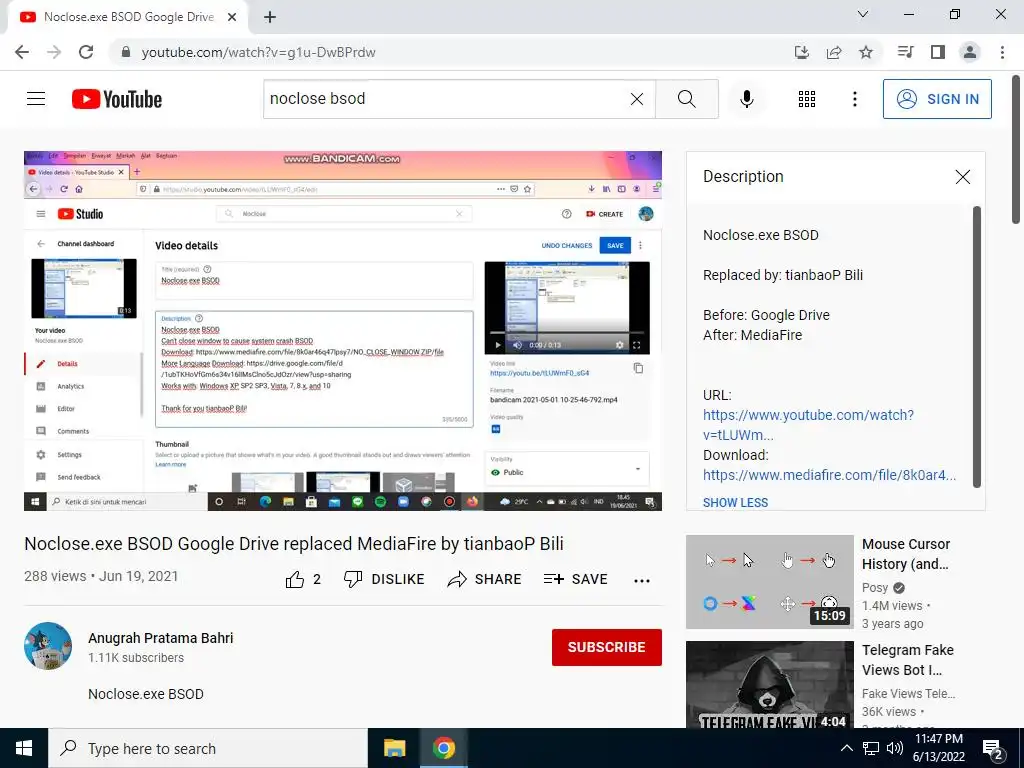The width and height of the screenshot is (1024, 768).
Task: Click the description panel scrollbar
Action: point(977,346)
